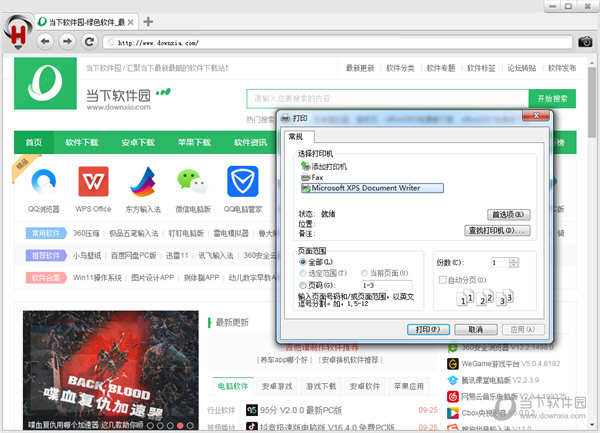Switch to 安卓游戏 tab

tap(277, 386)
